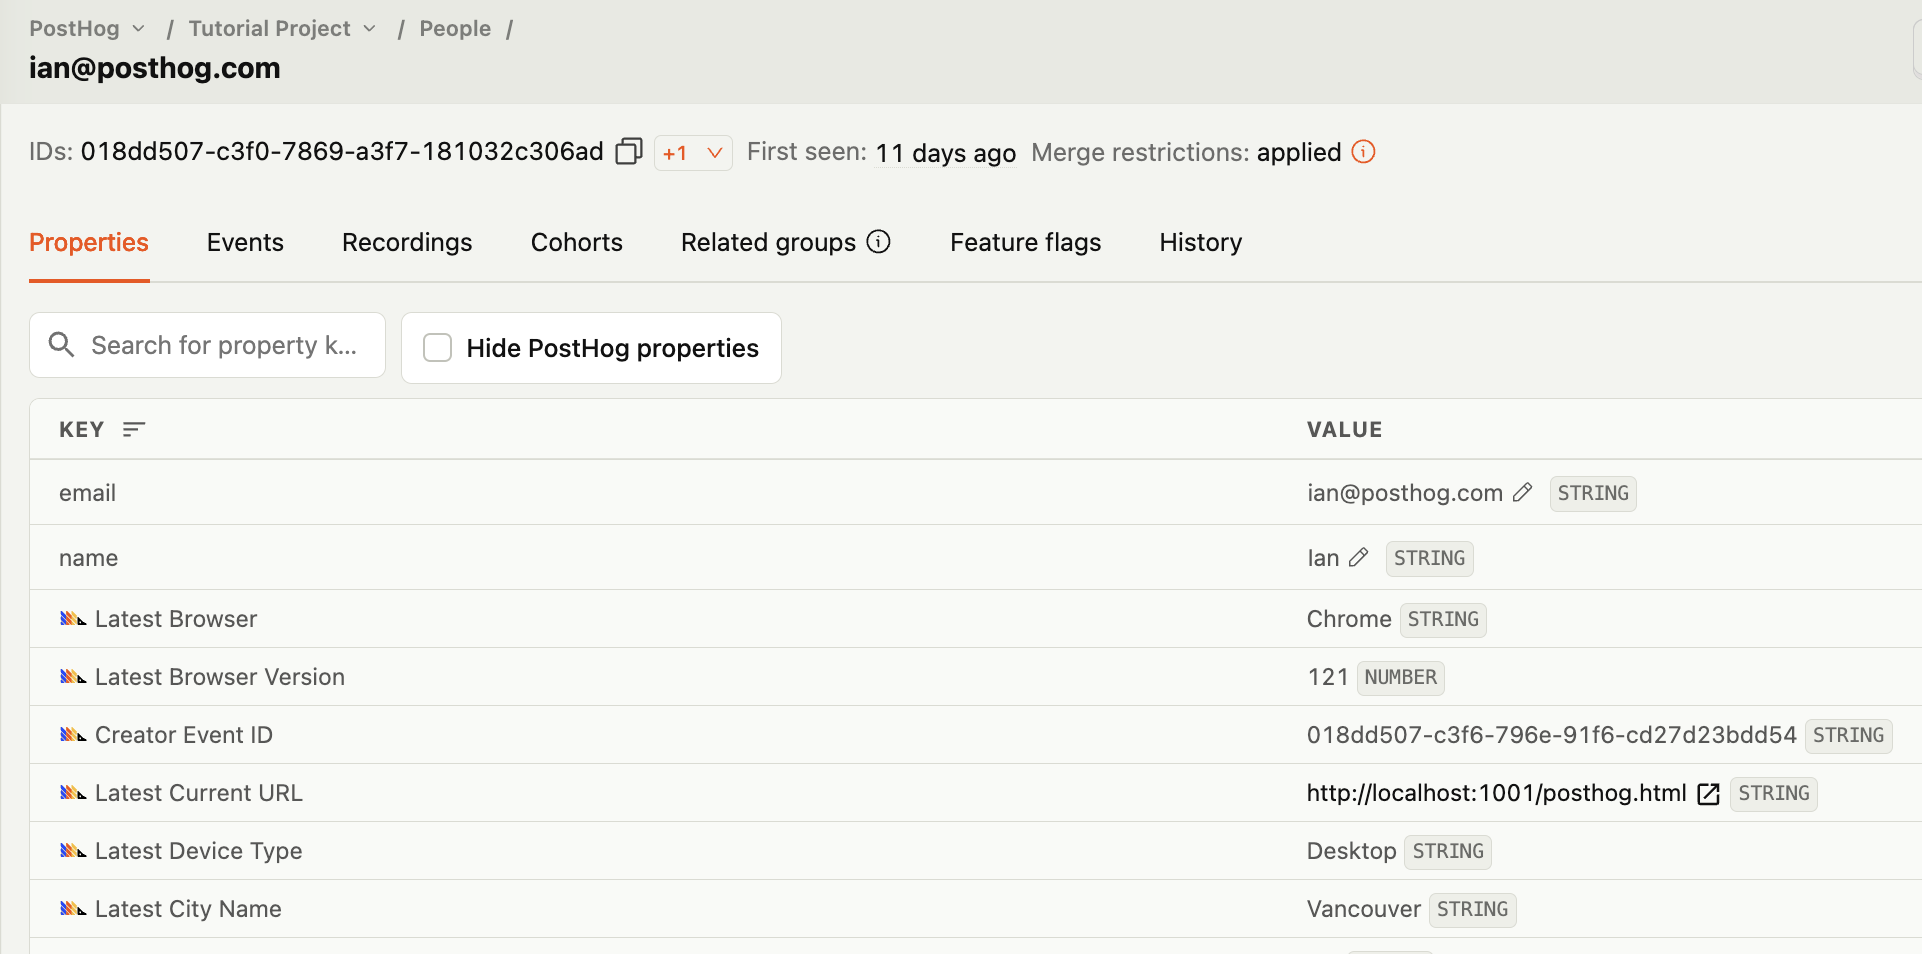Click the 'name' property key

coord(88,558)
